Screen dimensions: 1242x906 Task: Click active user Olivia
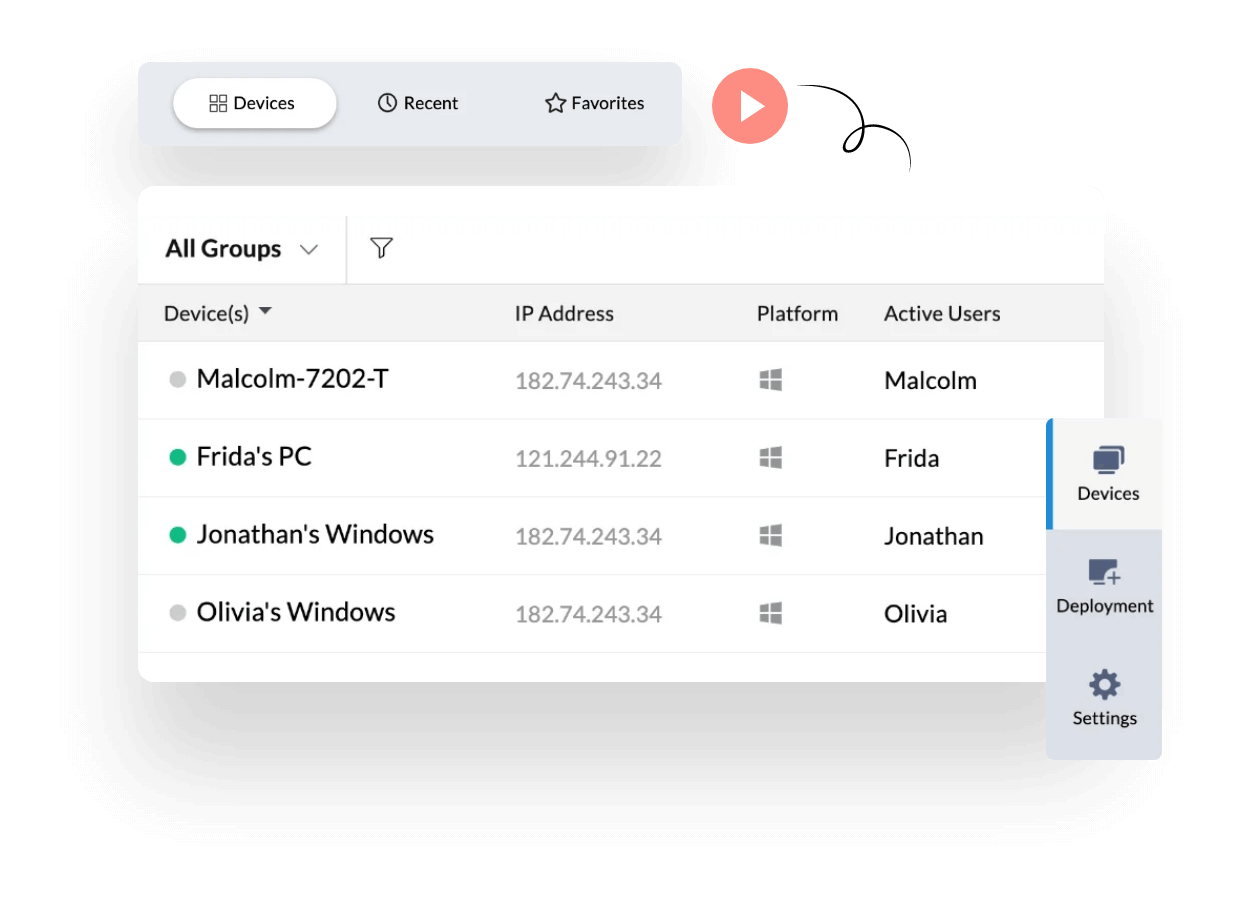click(915, 614)
